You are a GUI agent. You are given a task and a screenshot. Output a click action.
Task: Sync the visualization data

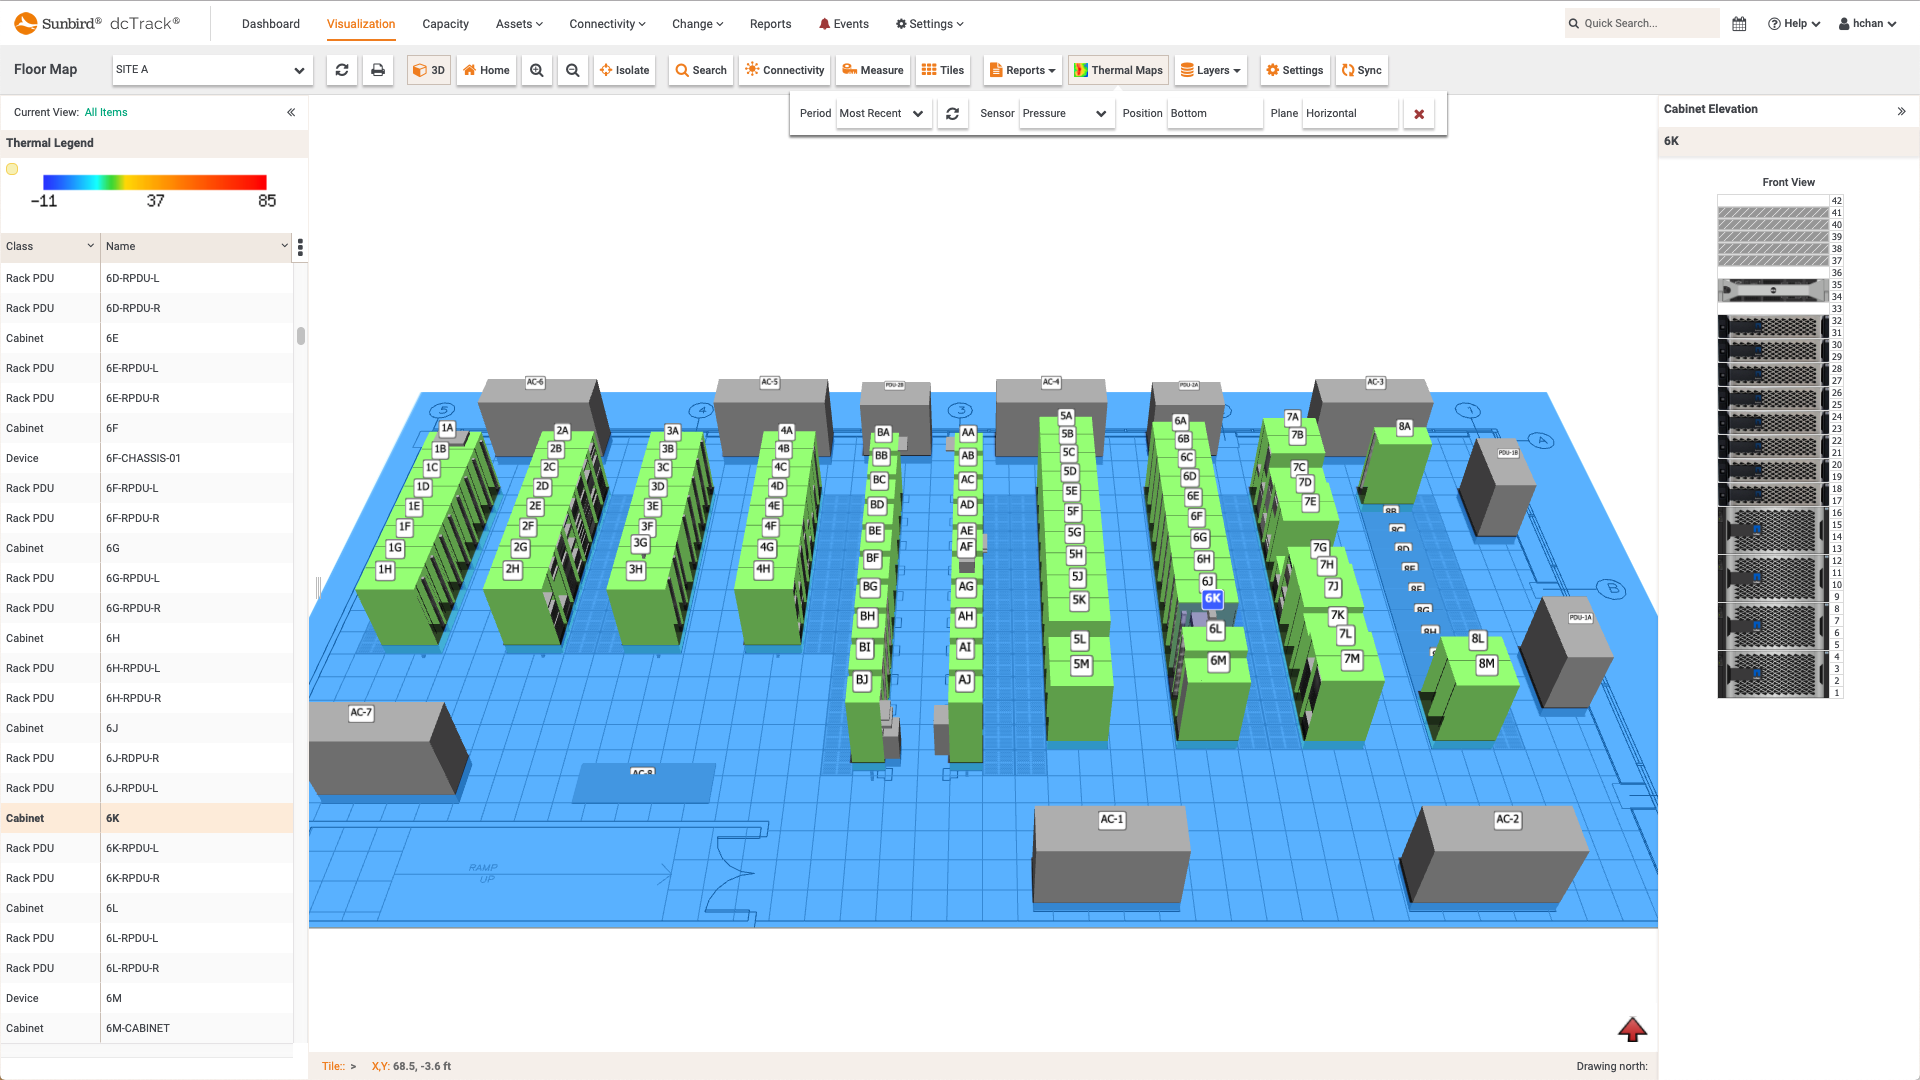pos(1361,70)
